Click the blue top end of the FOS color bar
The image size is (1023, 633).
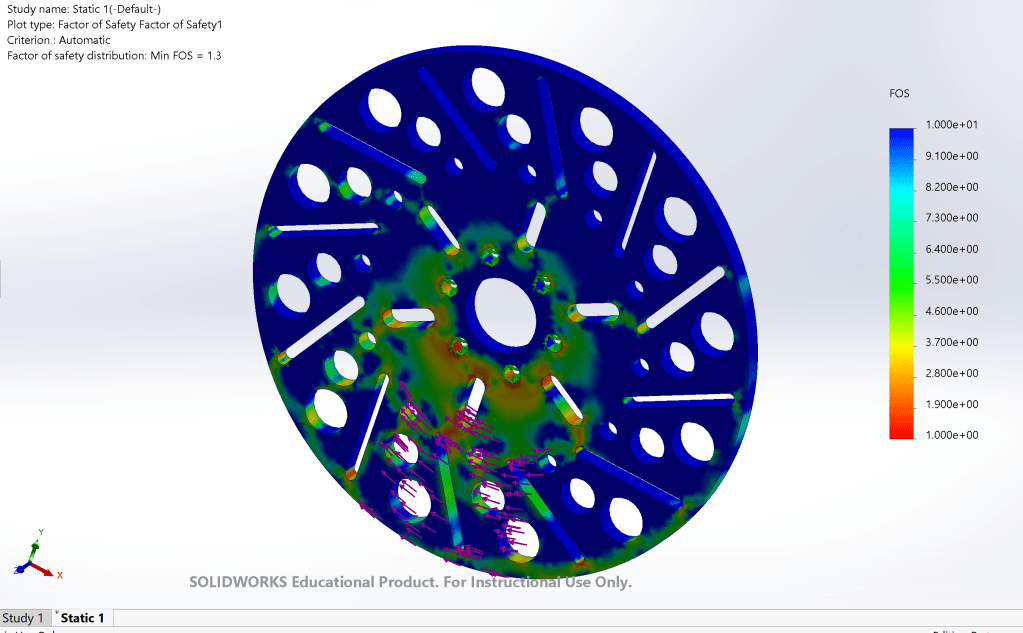tap(902, 135)
